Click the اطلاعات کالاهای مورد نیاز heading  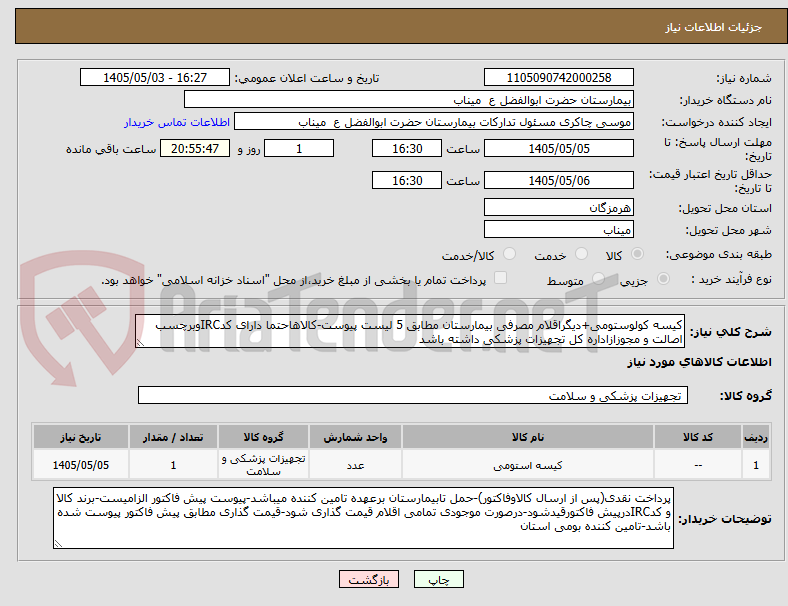[x=699, y=362]
